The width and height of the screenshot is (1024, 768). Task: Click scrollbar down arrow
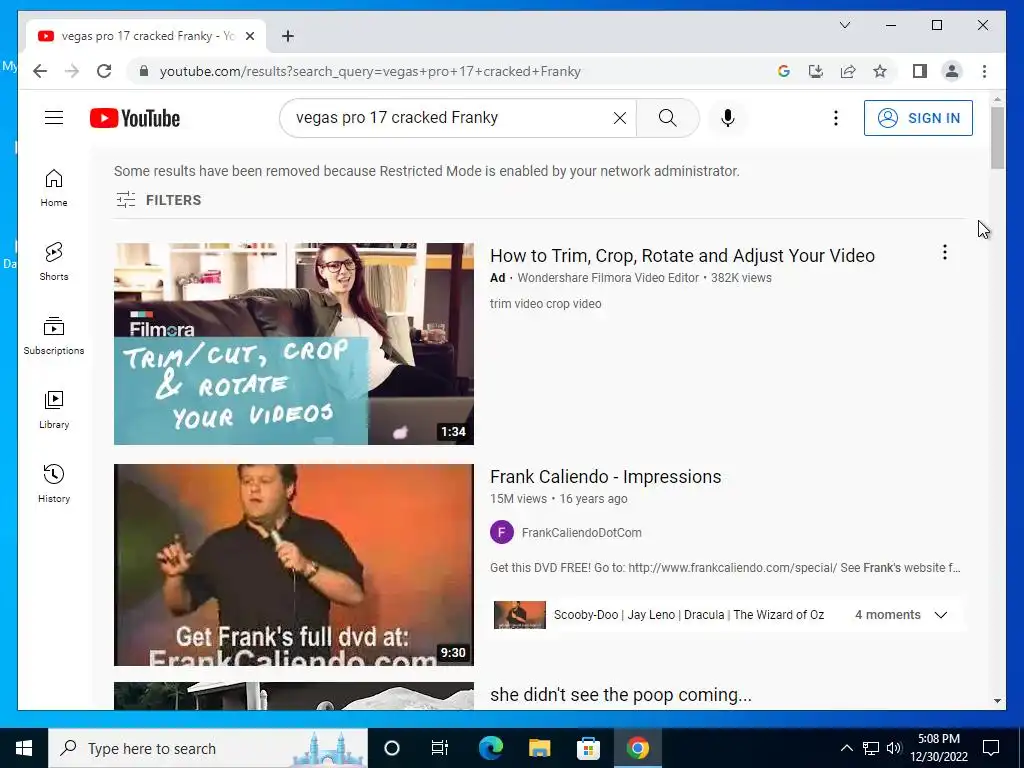(x=997, y=701)
